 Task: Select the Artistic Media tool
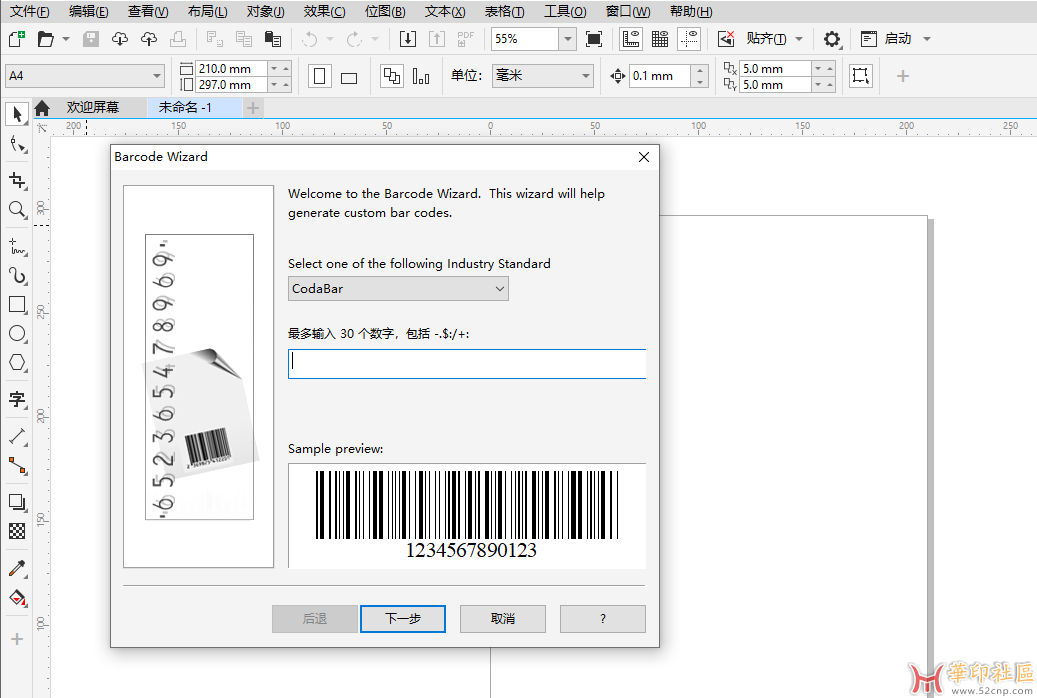17,276
